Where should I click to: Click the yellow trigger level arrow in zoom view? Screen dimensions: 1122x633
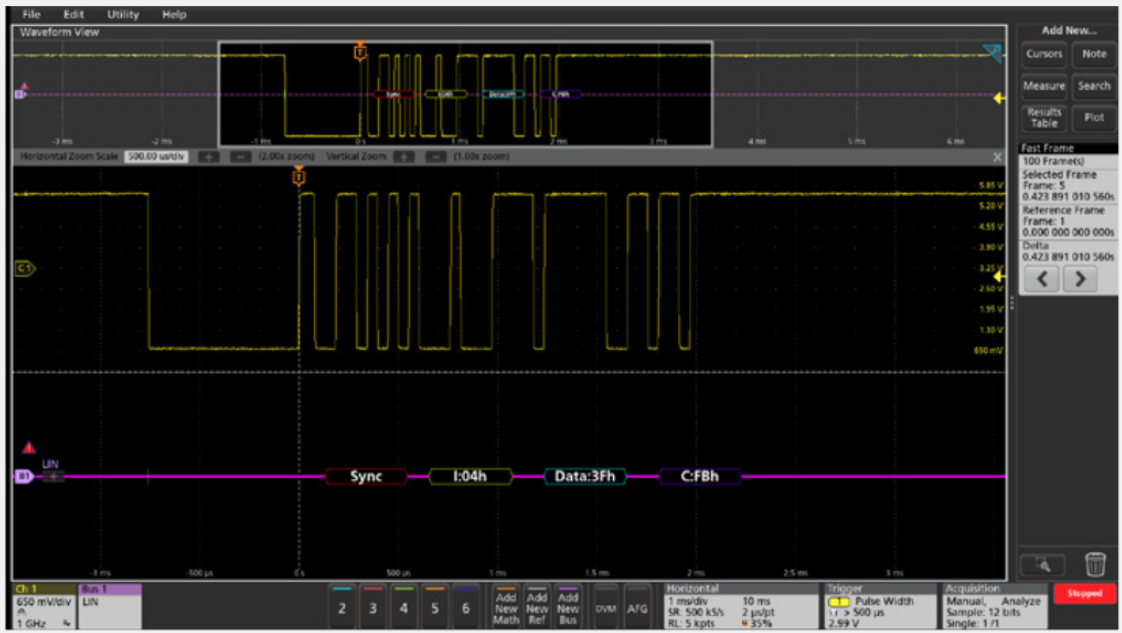1000,276
